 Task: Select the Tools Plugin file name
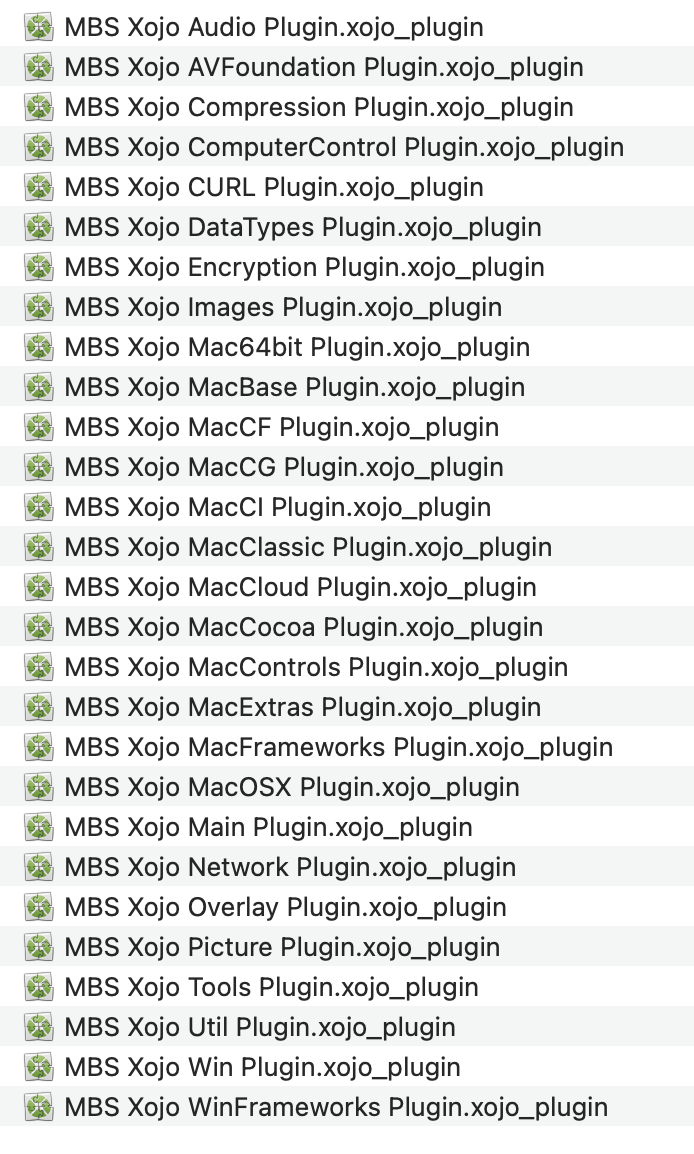[272, 988]
